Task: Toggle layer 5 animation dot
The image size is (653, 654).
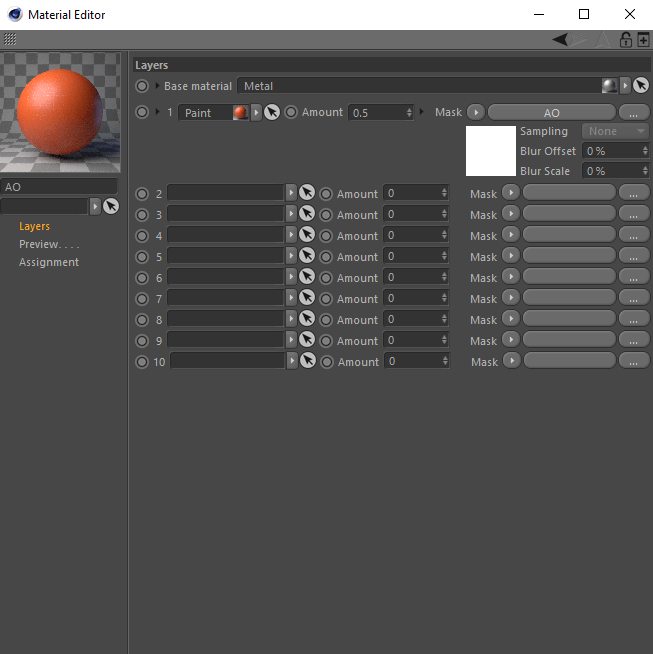Action: pos(142,257)
